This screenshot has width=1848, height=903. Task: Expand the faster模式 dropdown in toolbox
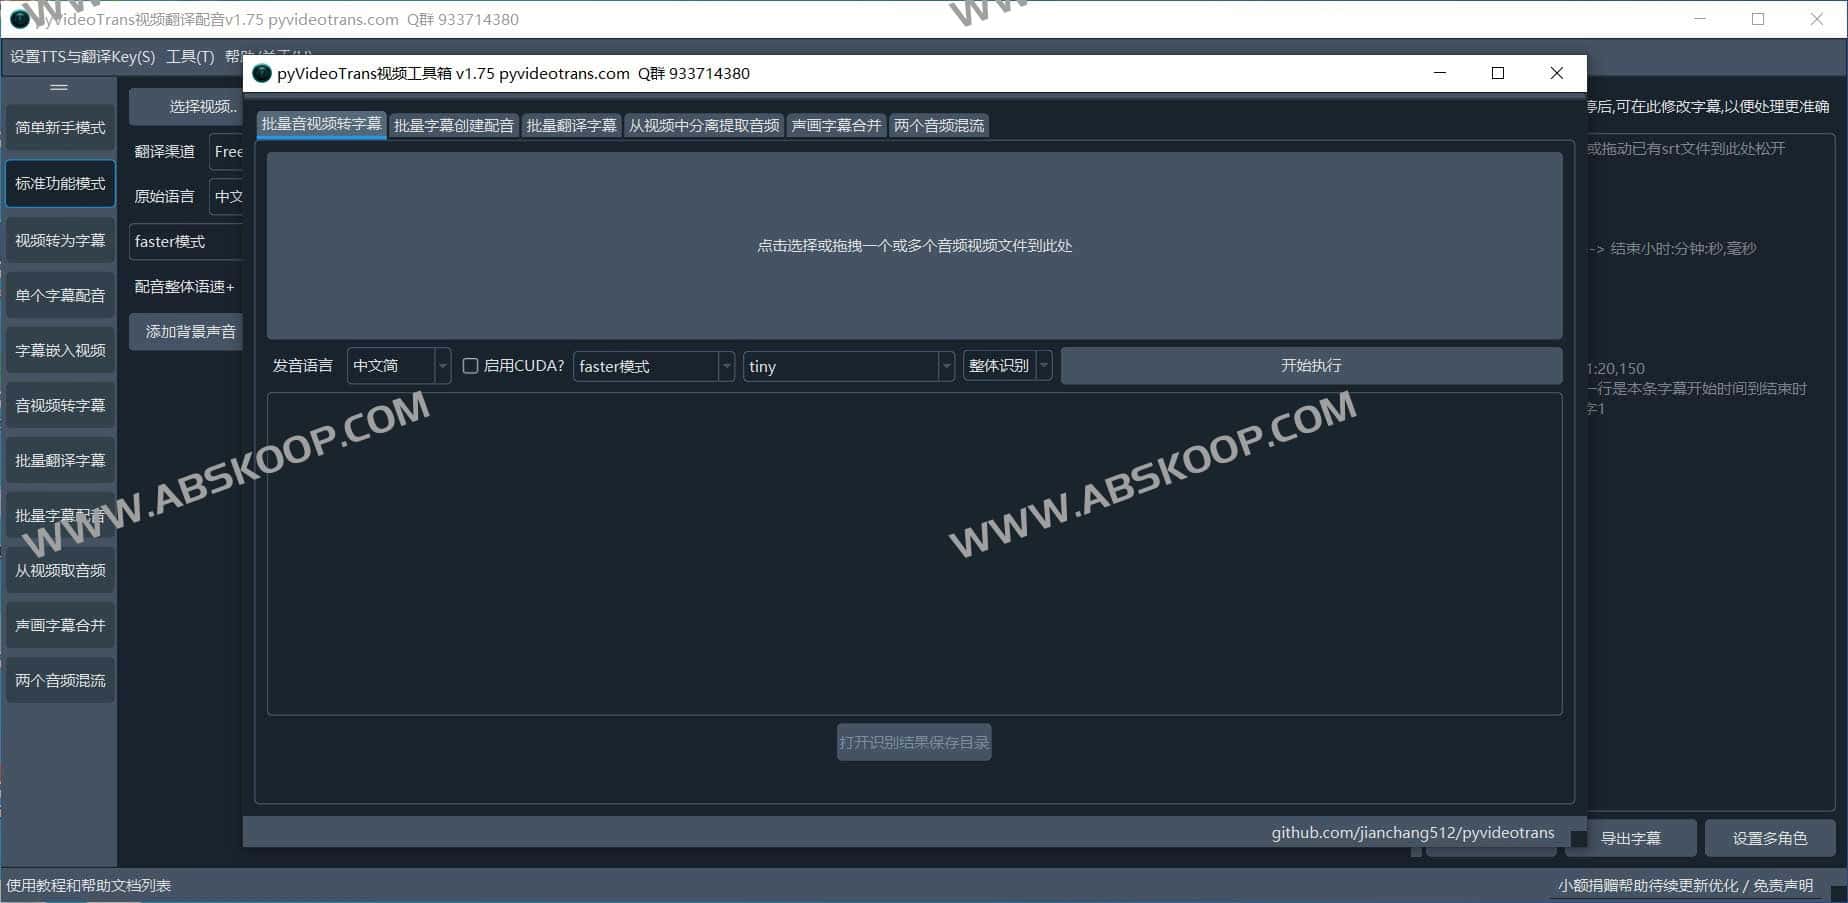[653, 366]
